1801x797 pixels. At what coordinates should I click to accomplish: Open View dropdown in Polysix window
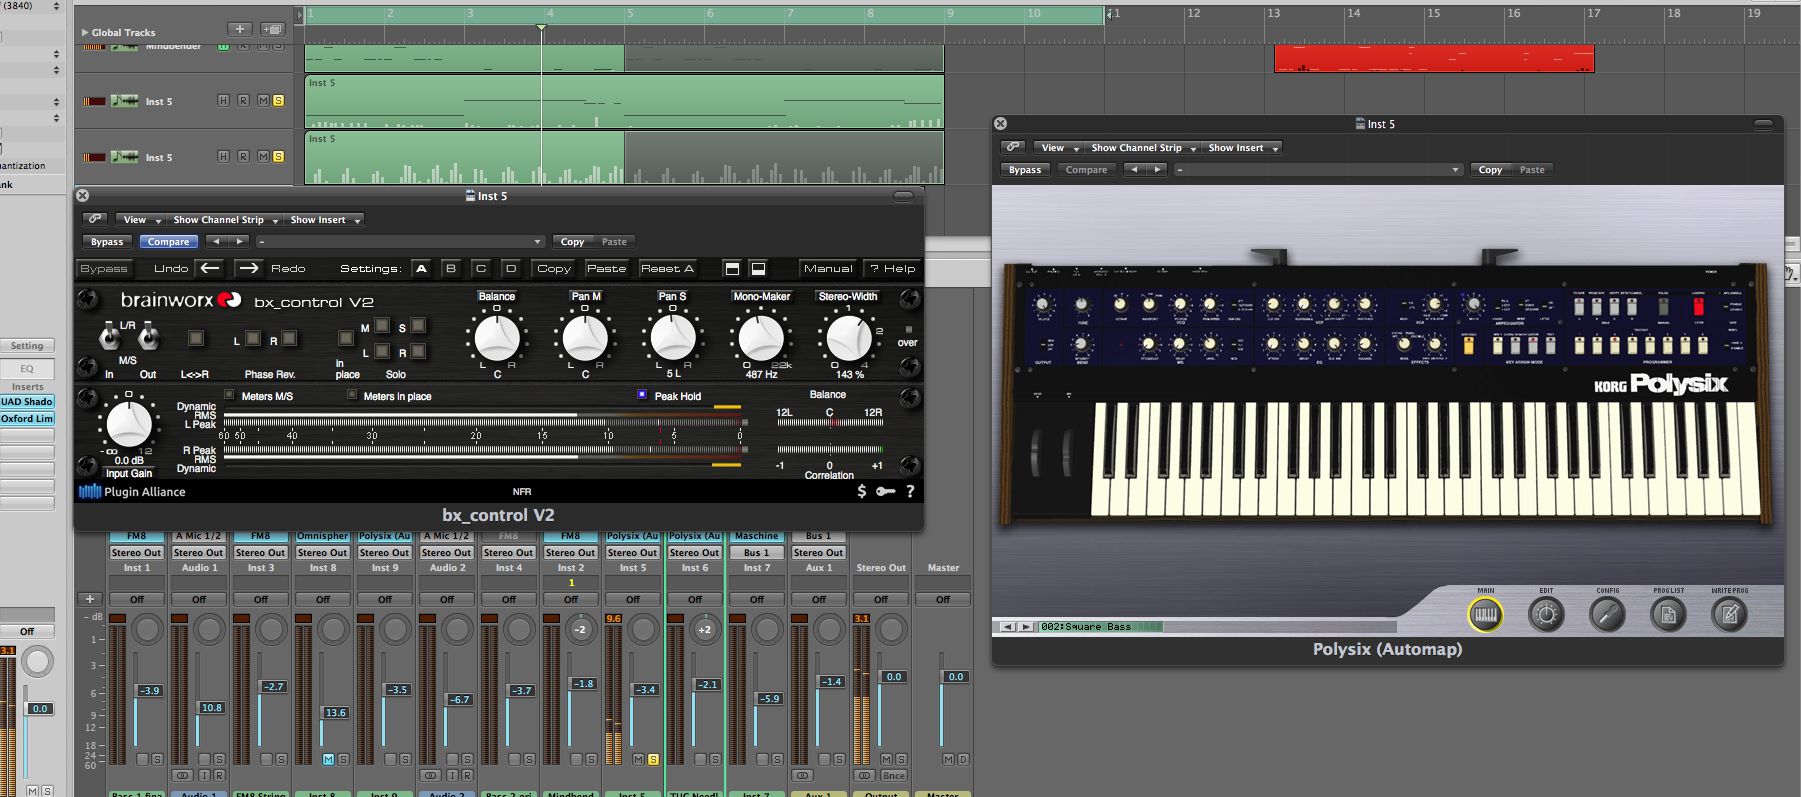click(x=1057, y=147)
